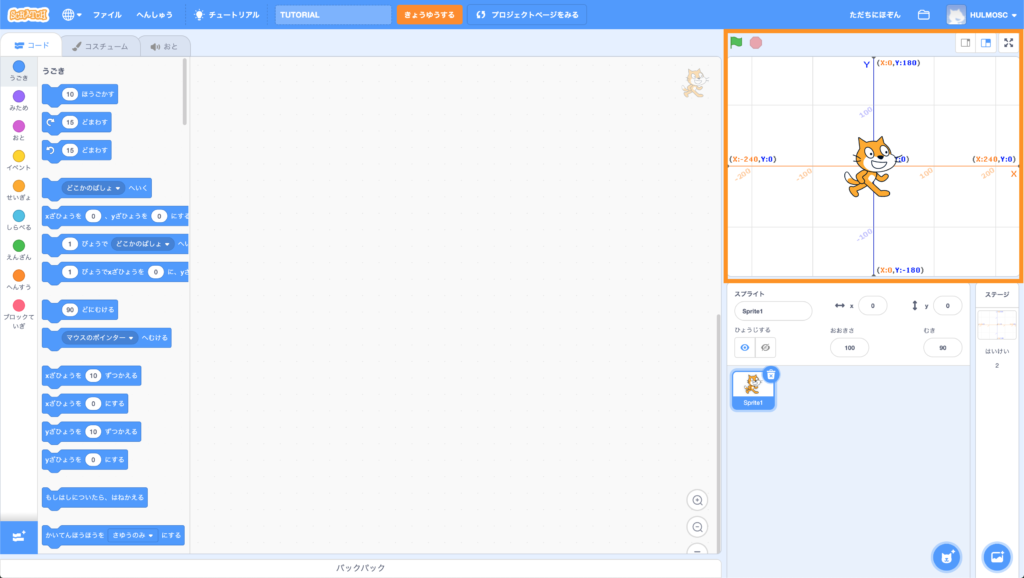Open the My Stuff folder icon
Viewport: 1024px width, 578px height.
923,15
